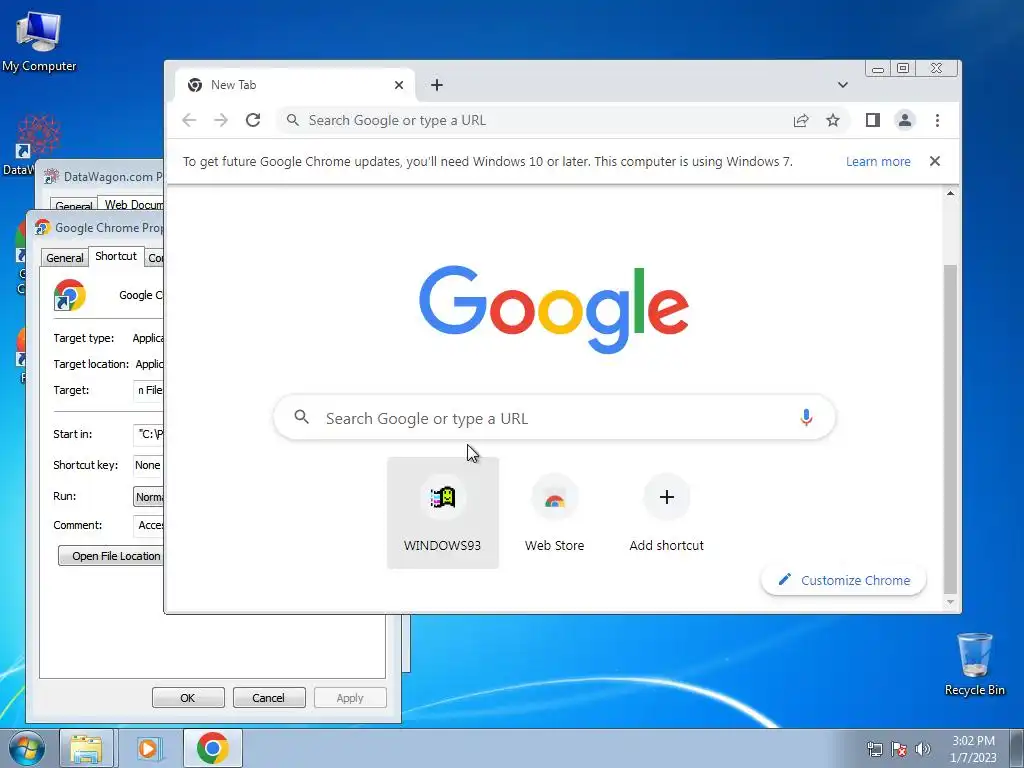The width and height of the screenshot is (1024, 768).
Task: Open a new Chrome tab with plus
Action: coord(437,85)
